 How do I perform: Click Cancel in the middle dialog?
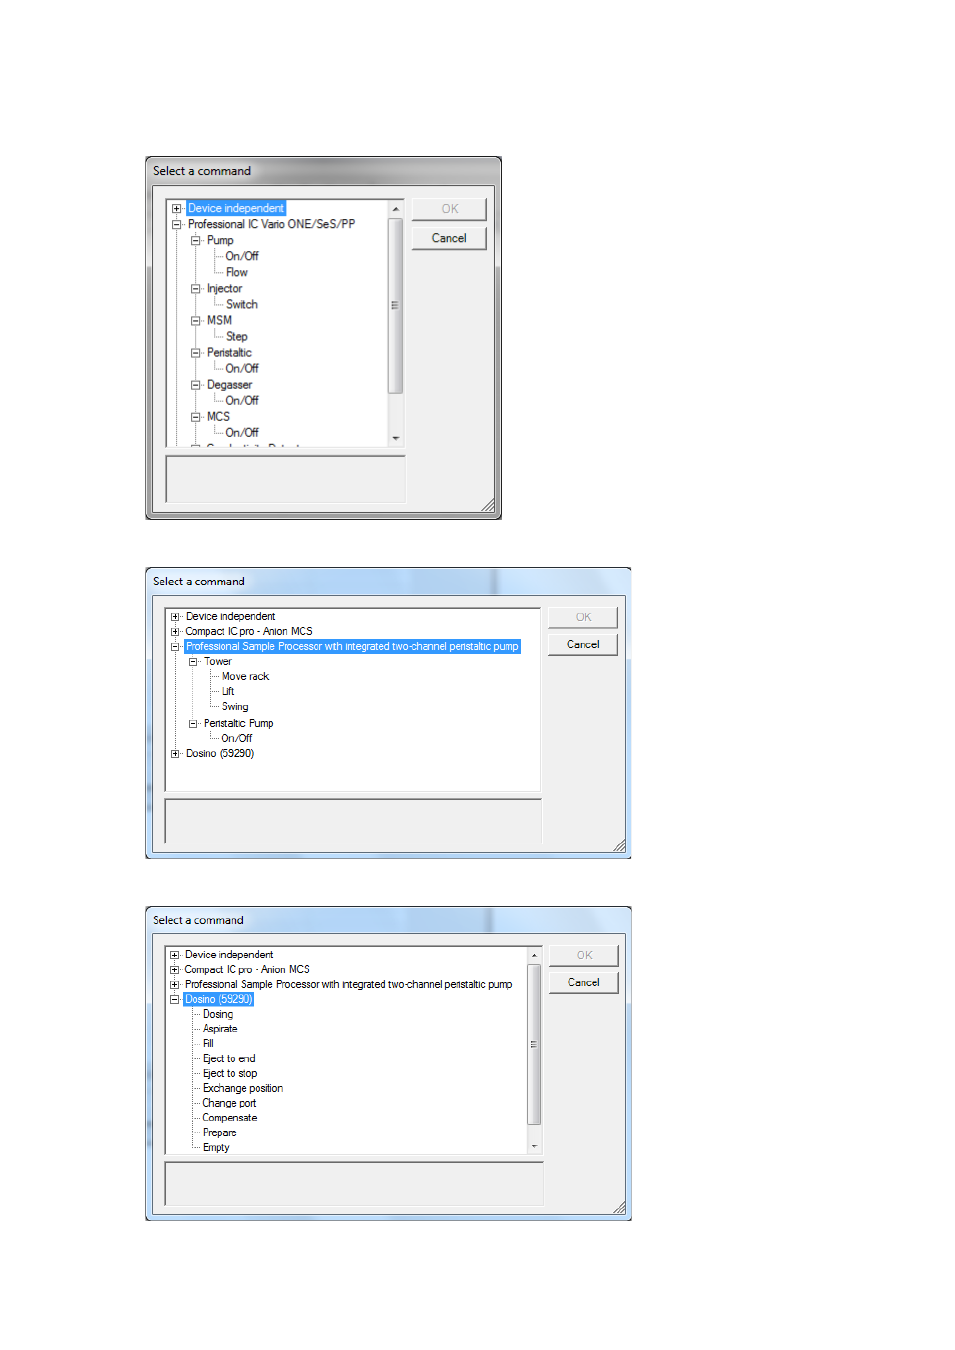(583, 645)
